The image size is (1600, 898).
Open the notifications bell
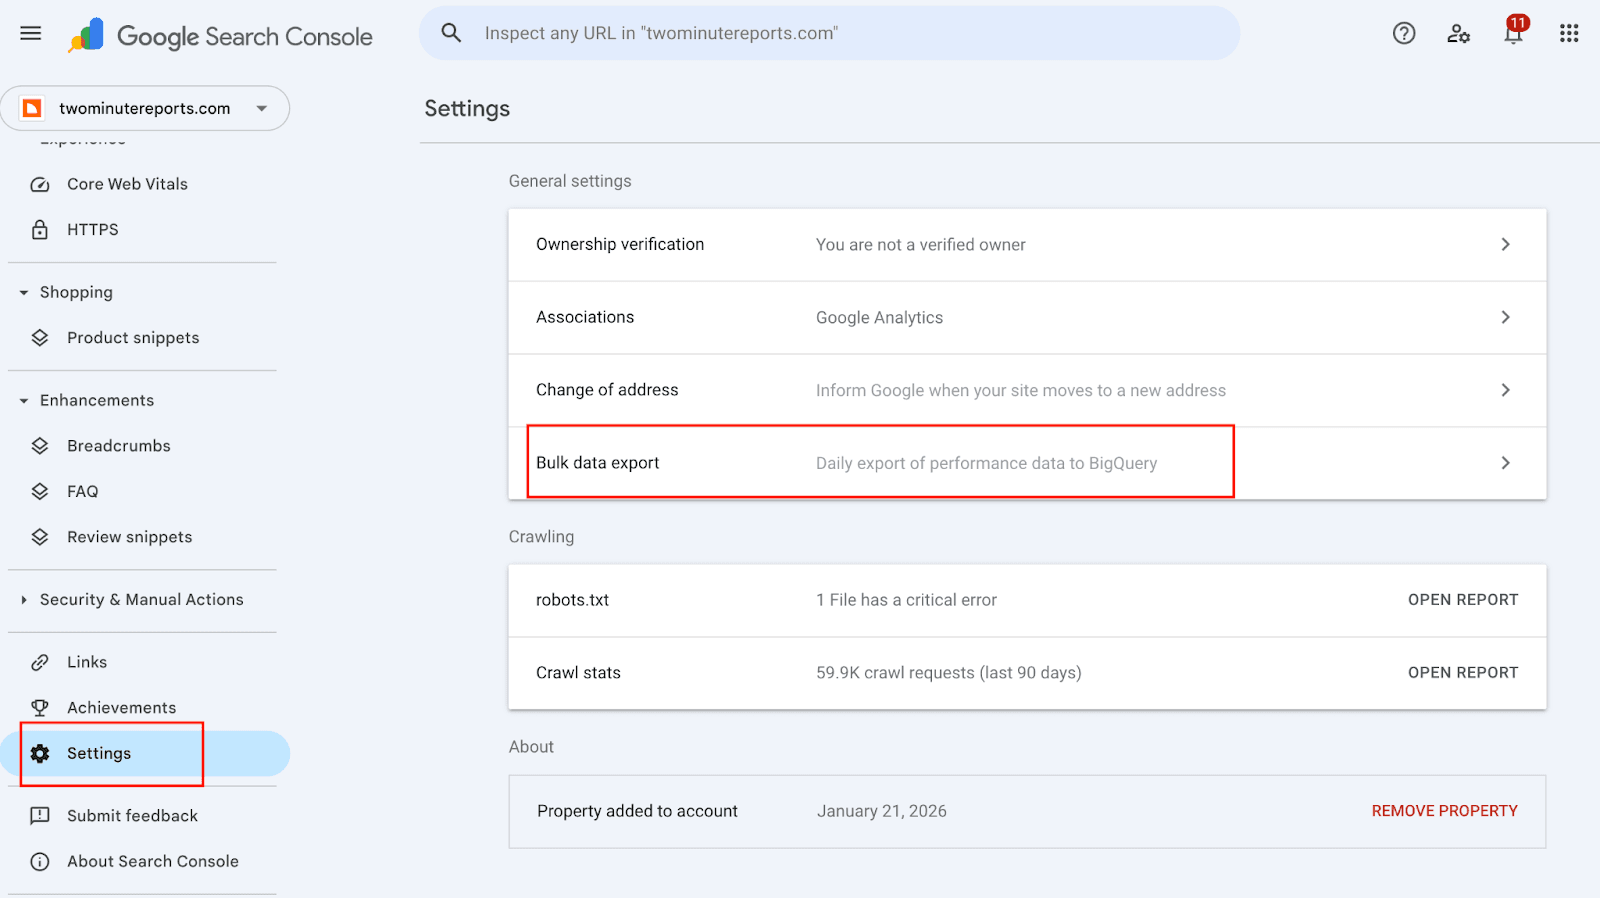point(1513,33)
